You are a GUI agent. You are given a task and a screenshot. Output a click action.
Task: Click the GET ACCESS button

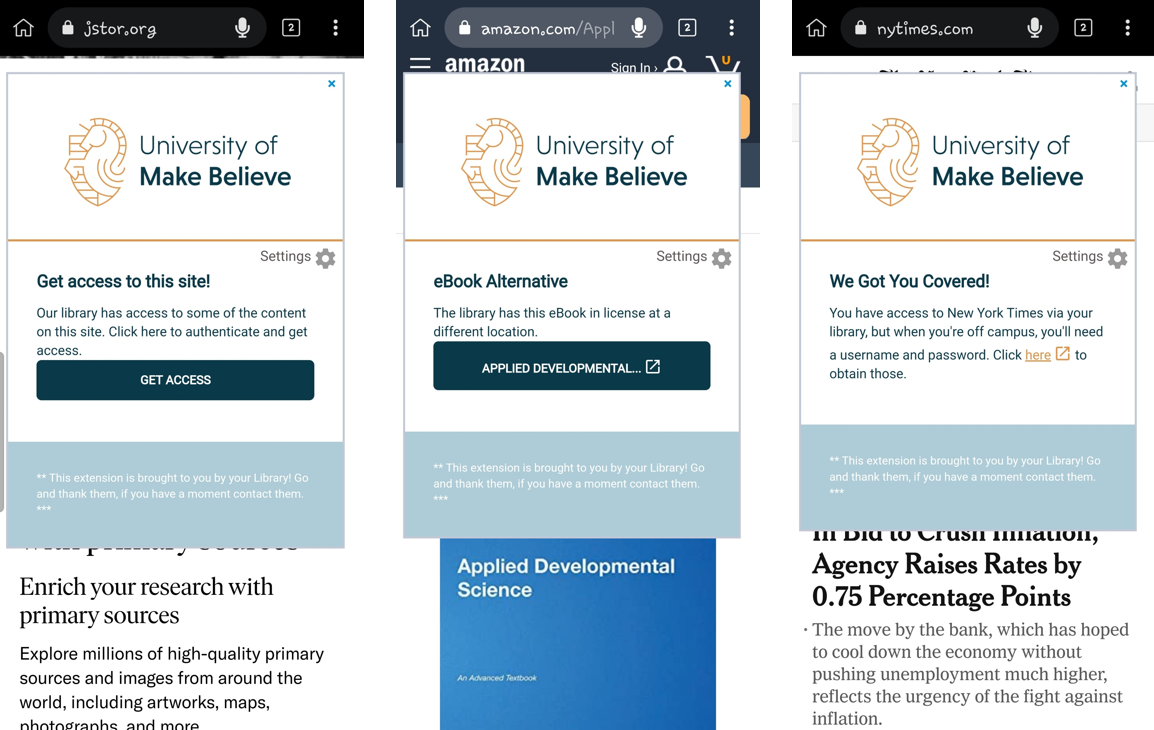175,380
